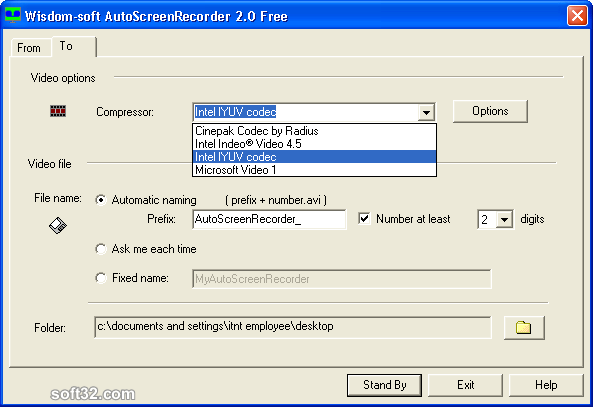Close the AutoScreenRecorder window
The height and width of the screenshot is (407, 593).
click(577, 16)
